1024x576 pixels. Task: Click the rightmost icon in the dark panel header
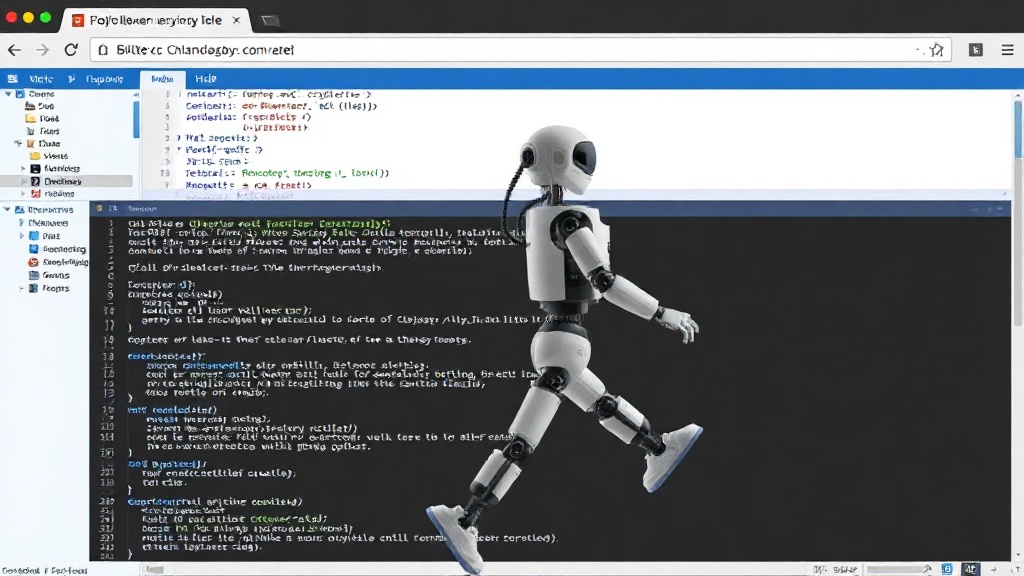pos(1000,208)
